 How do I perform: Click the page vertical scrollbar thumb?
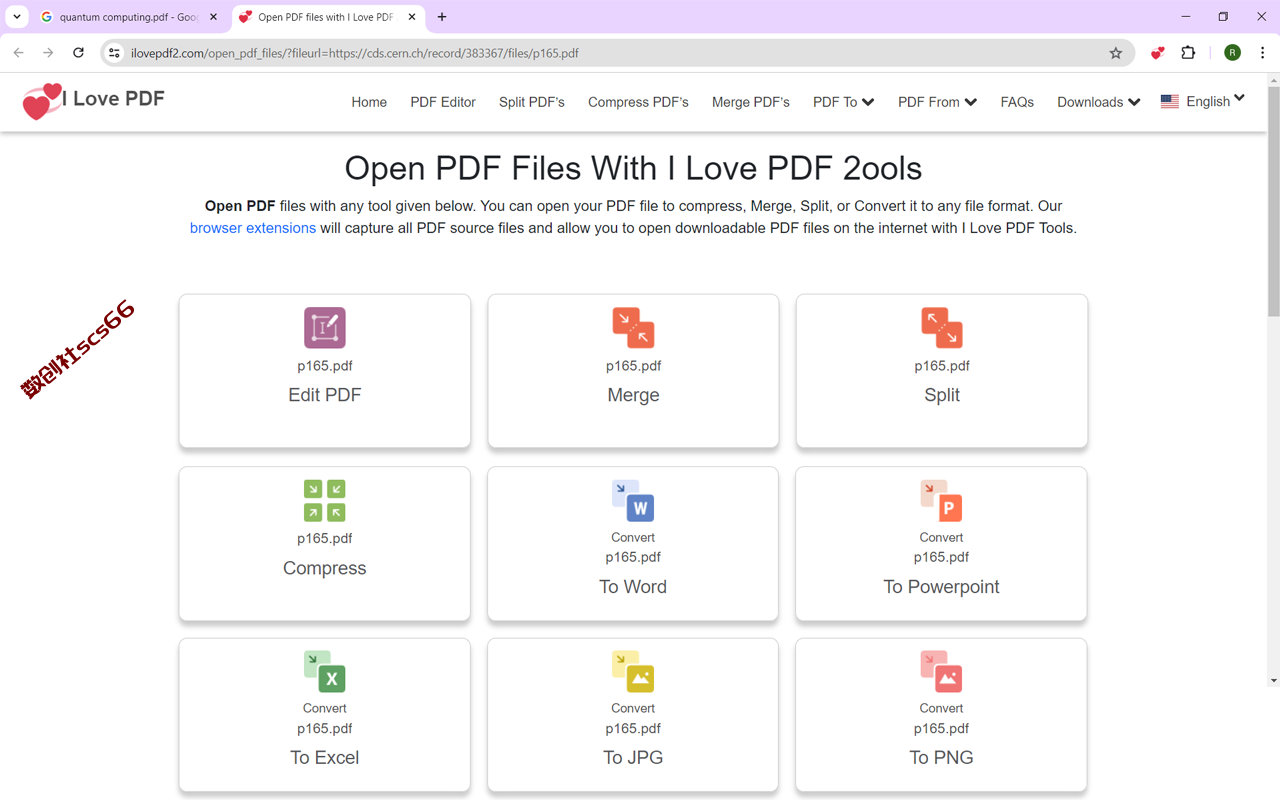(1273, 200)
